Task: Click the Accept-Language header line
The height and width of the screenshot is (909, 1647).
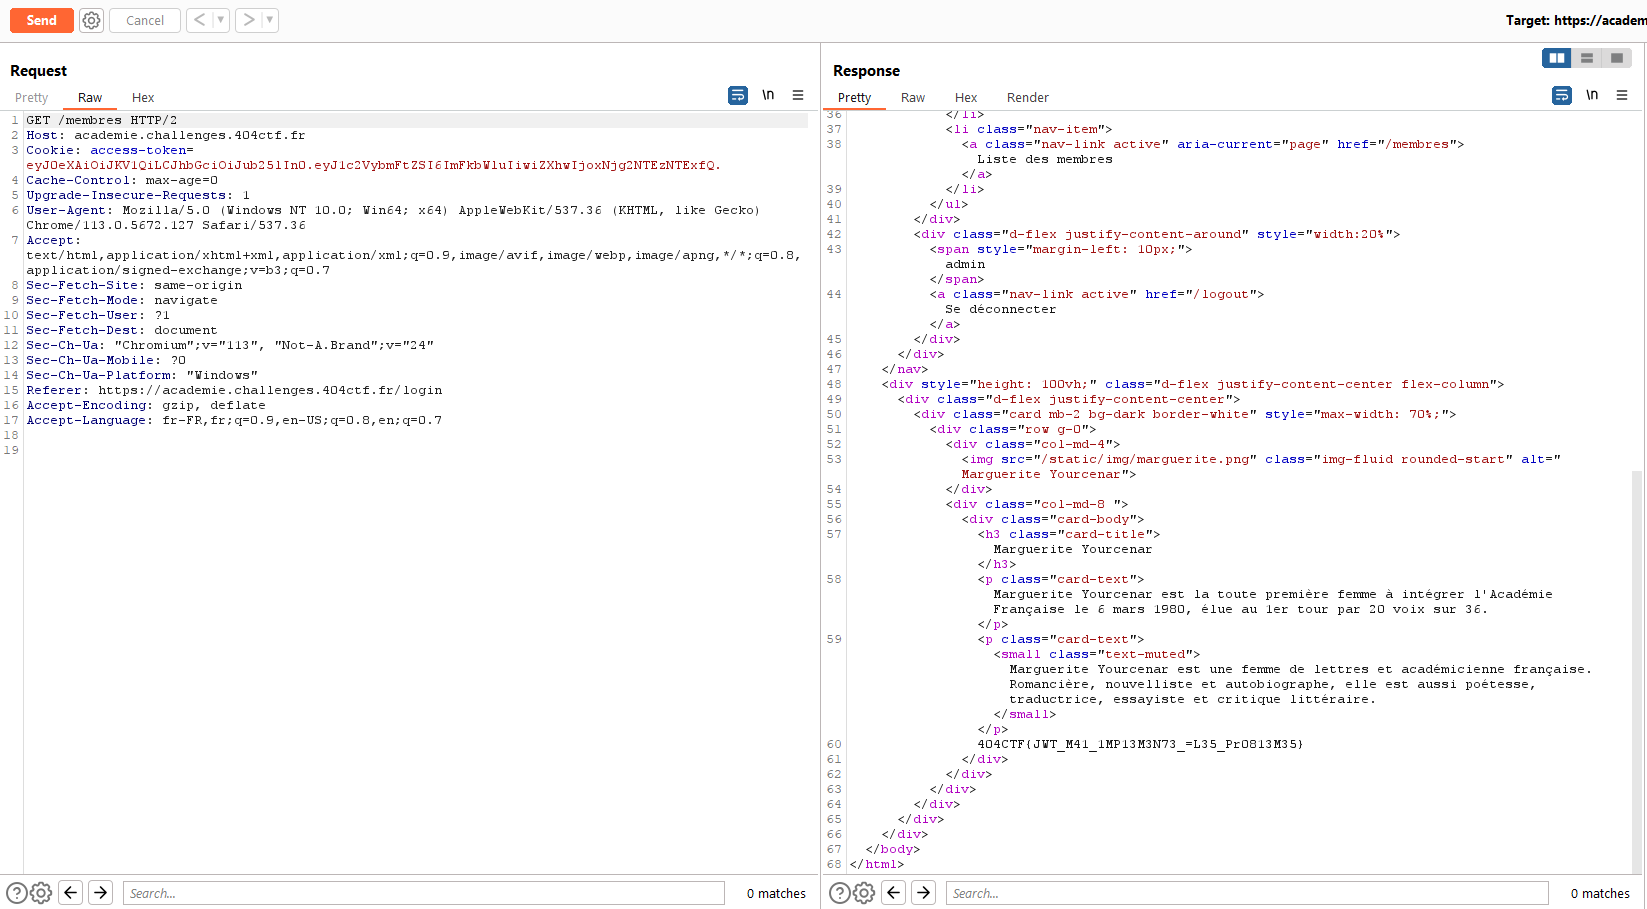Action: (234, 420)
